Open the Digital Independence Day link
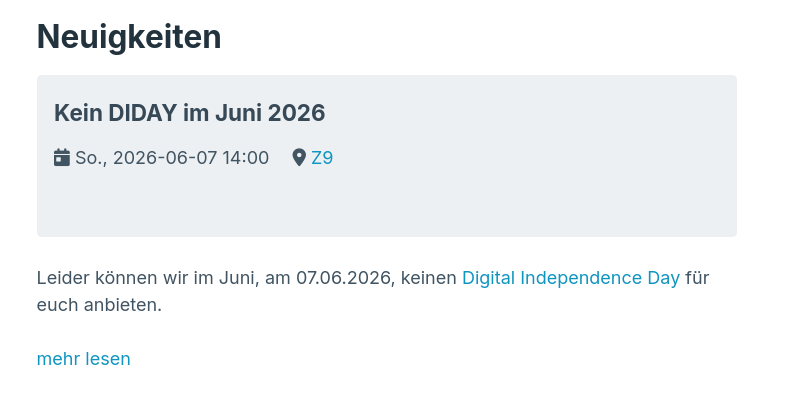The height and width of the screenshot is (404, 788). 571,277
